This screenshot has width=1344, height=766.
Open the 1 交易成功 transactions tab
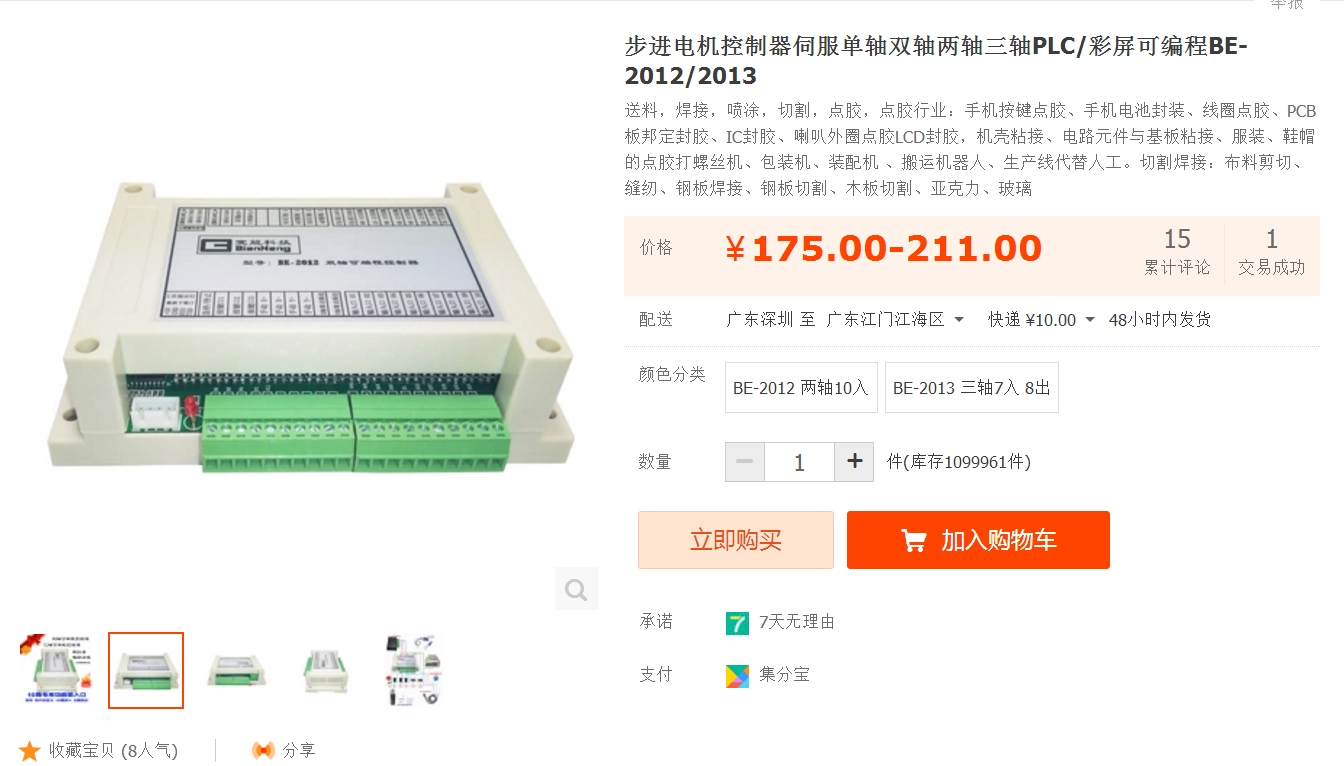click(x=1271, y=252)
